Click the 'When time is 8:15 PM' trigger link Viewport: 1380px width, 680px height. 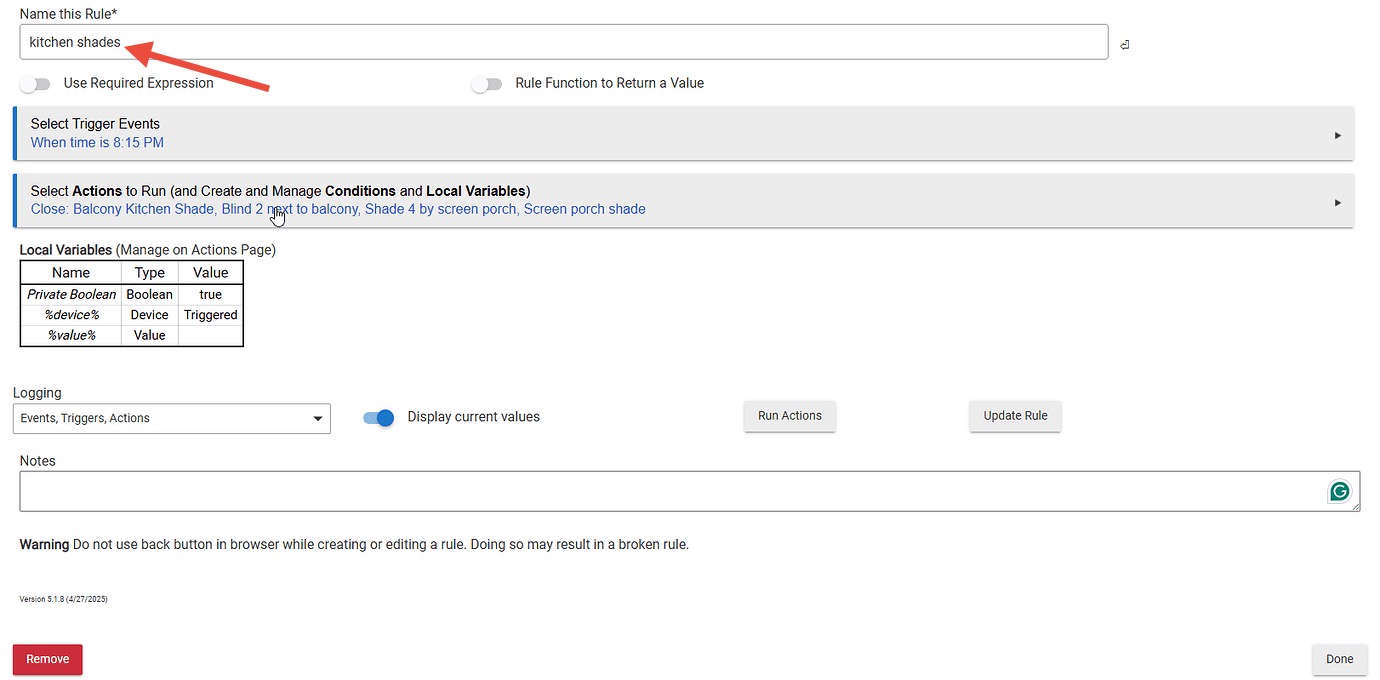[97, 143]
